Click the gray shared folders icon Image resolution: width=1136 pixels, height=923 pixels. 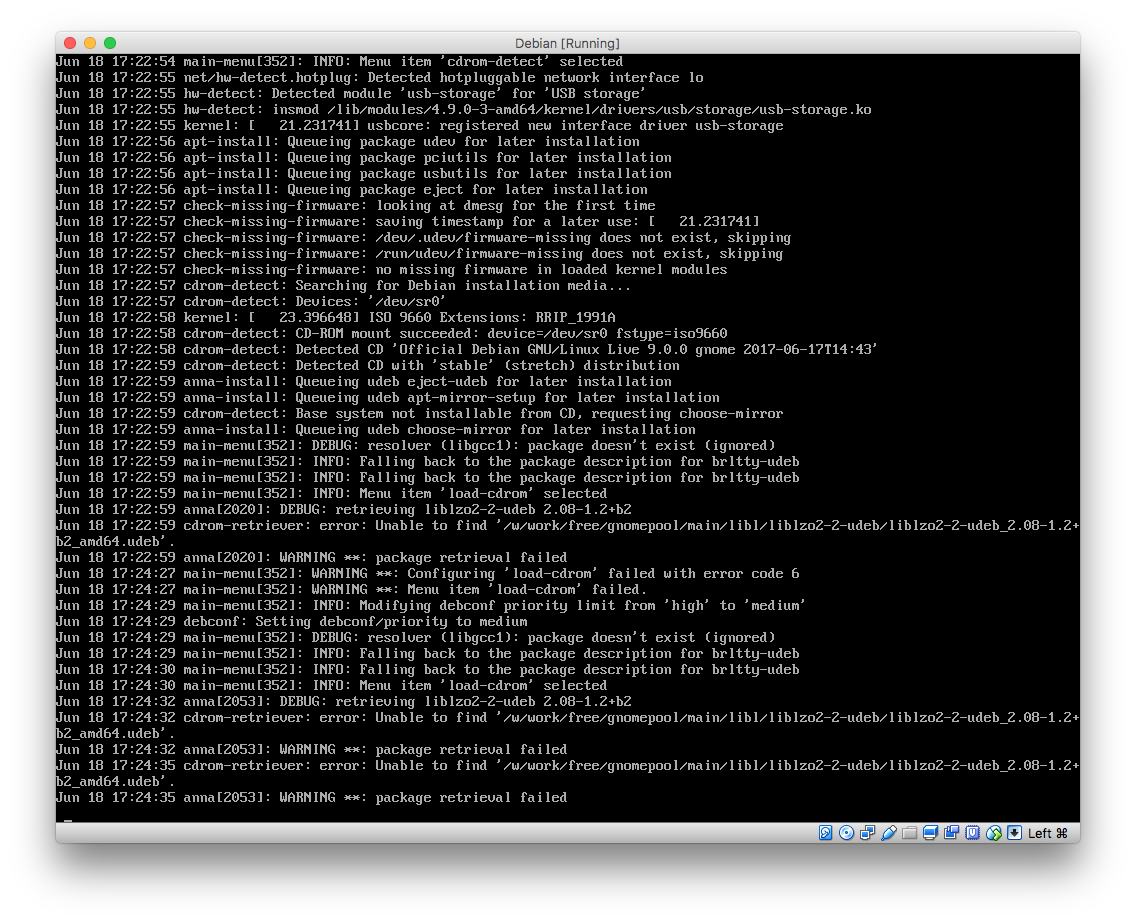tap(909, 833)
